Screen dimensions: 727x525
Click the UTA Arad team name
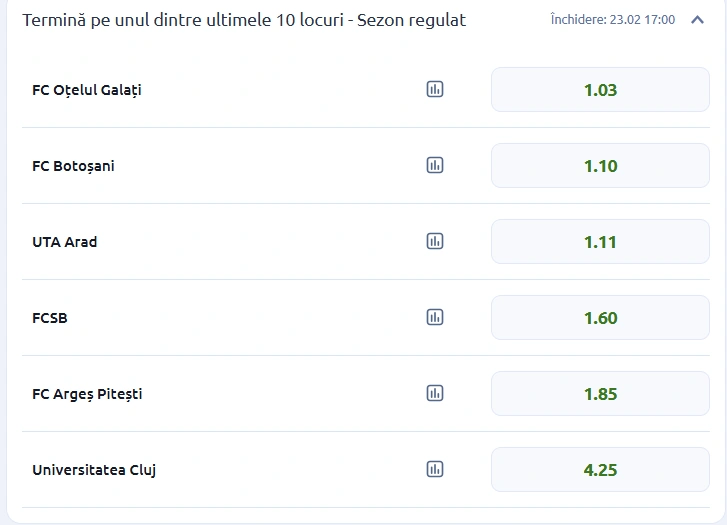[x=65, y=242]
